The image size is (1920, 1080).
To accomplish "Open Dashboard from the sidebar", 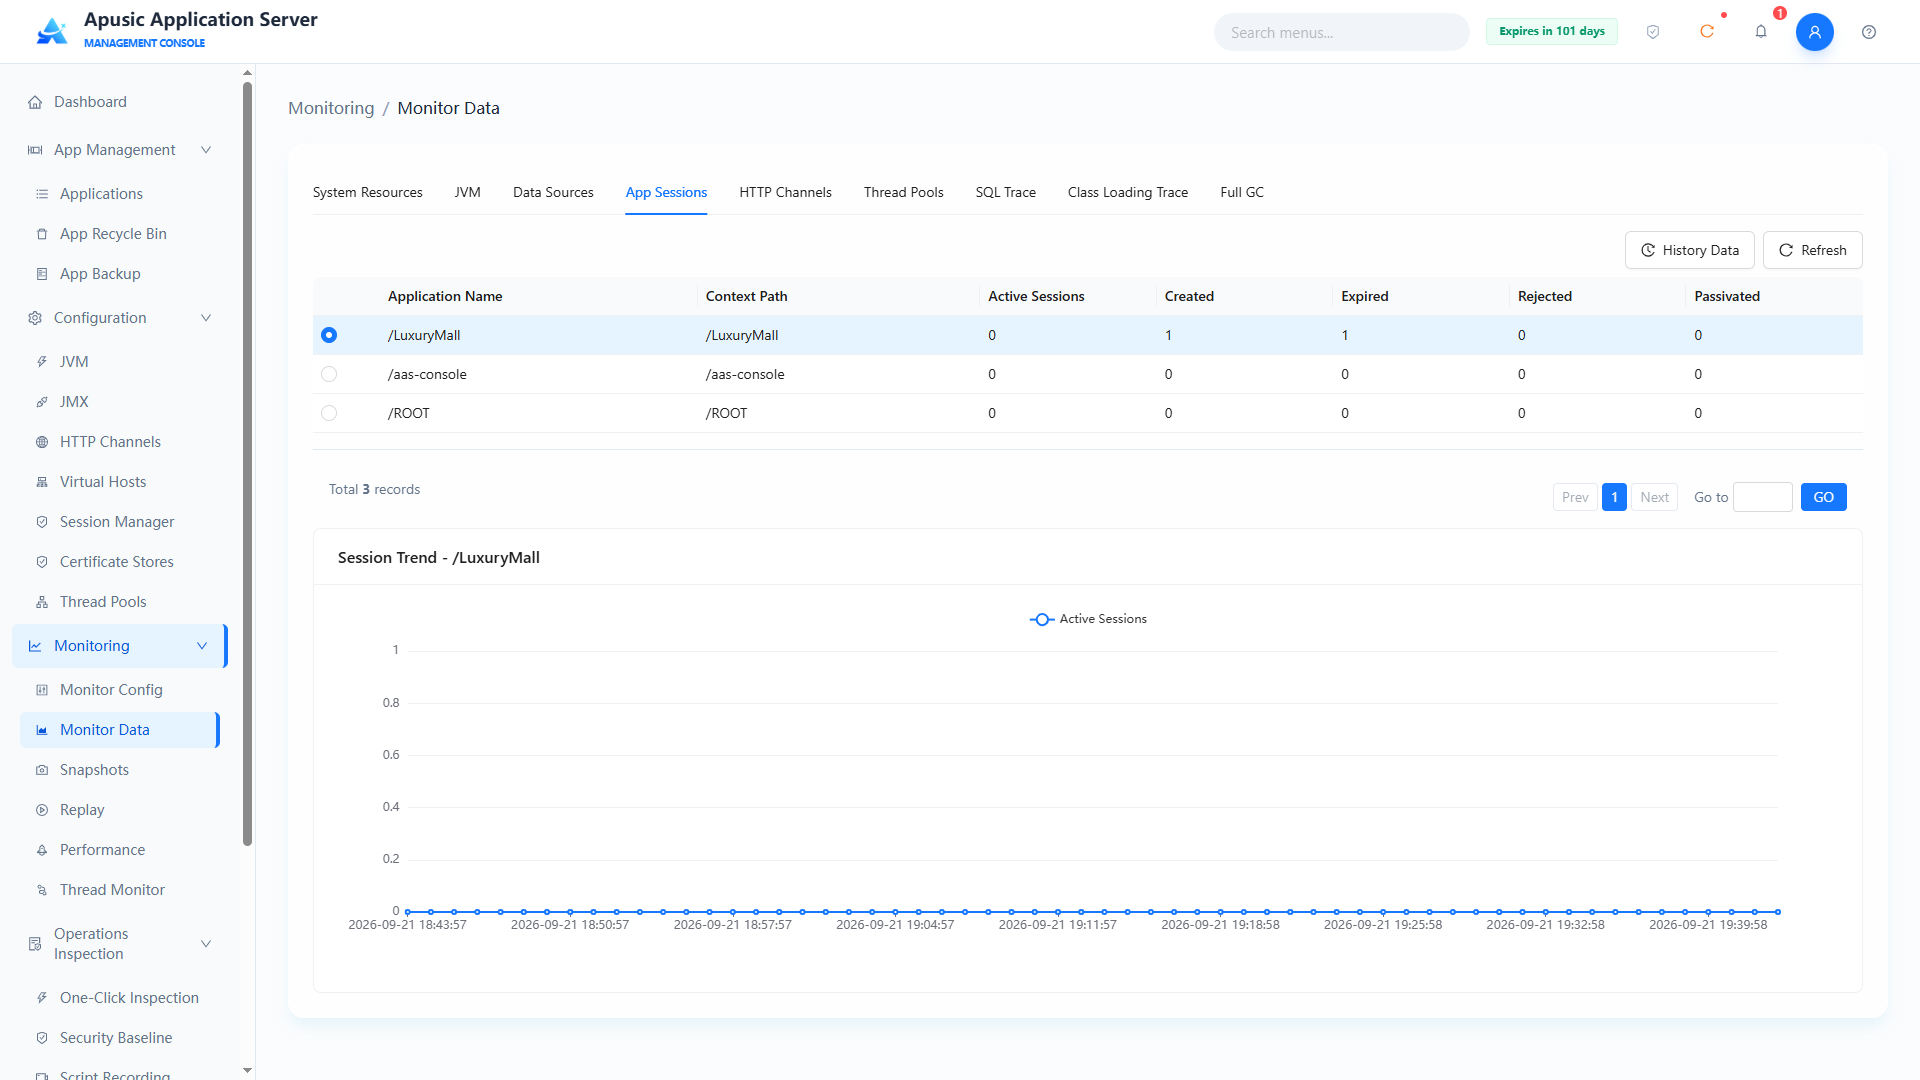I will coord(90,102).
